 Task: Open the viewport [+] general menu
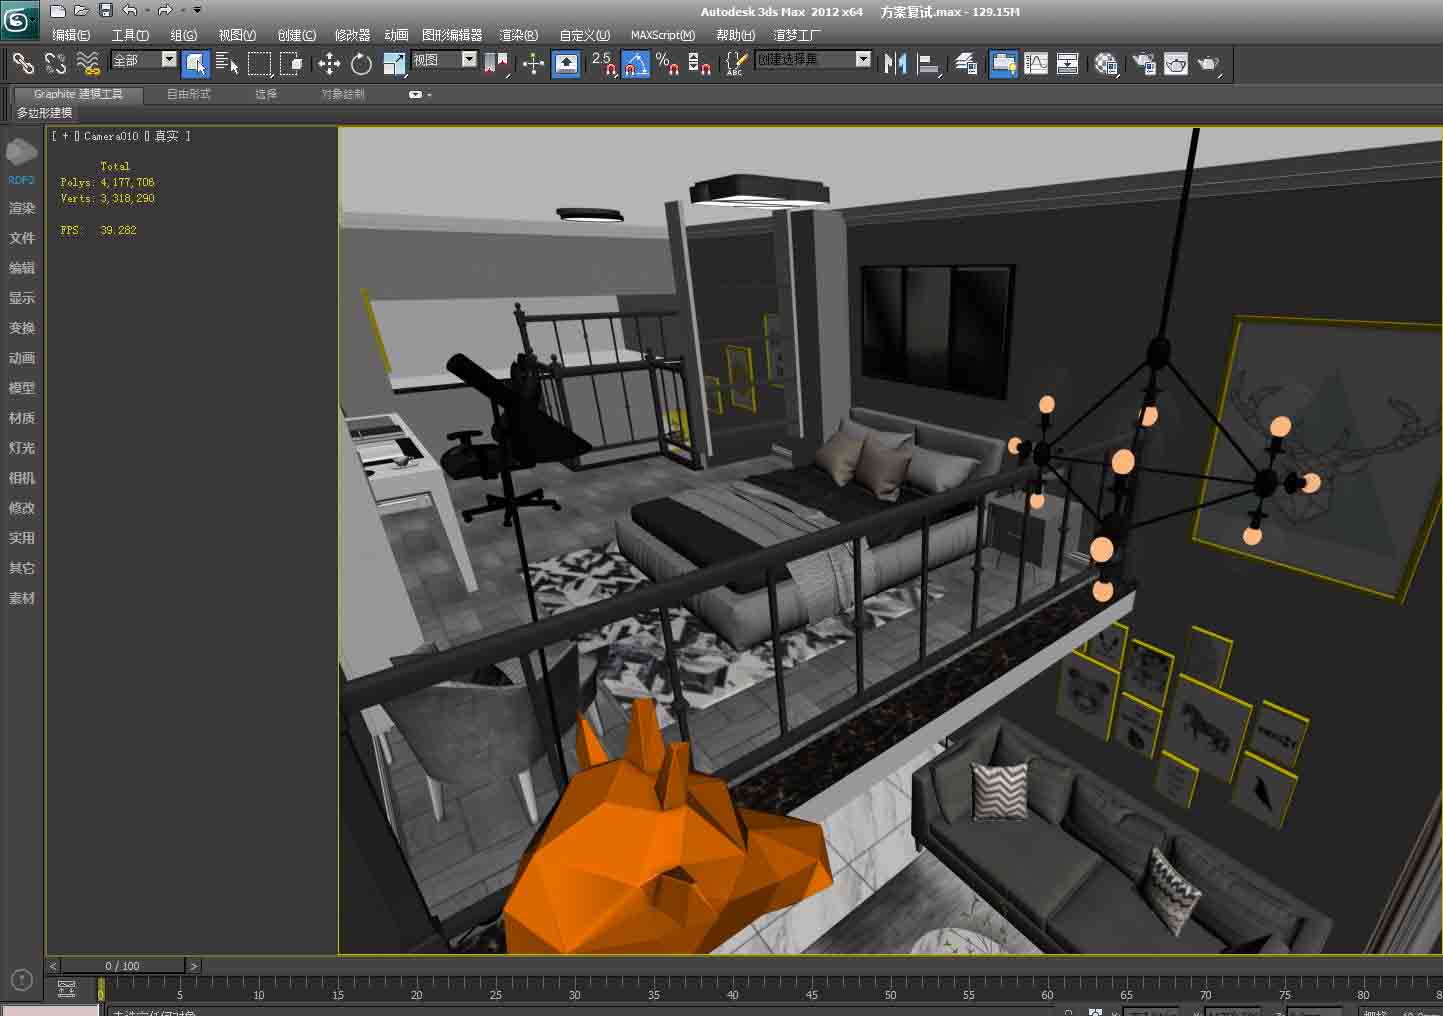[65, 136]
